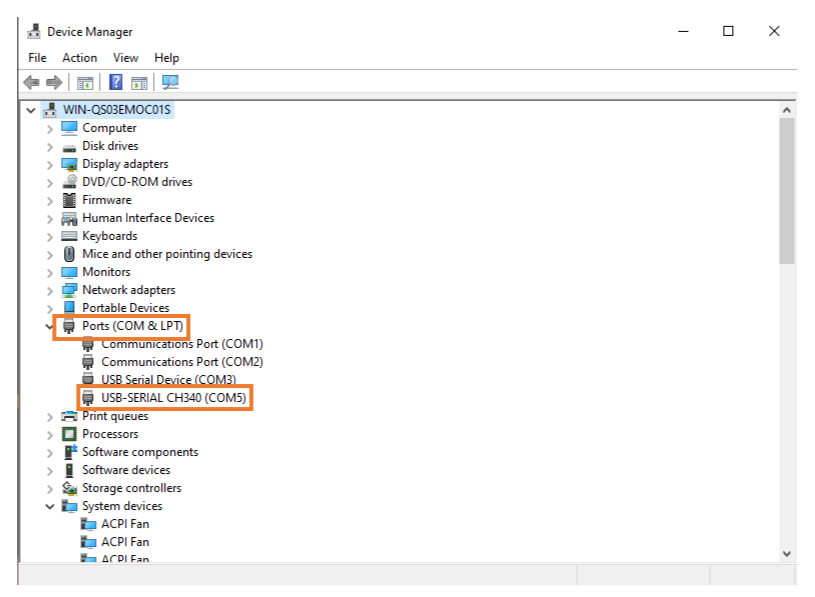The image size is (815, 597).
Task: Select USB-SERIAL CH340 (COM5) entry
Action: coord(174,398)
